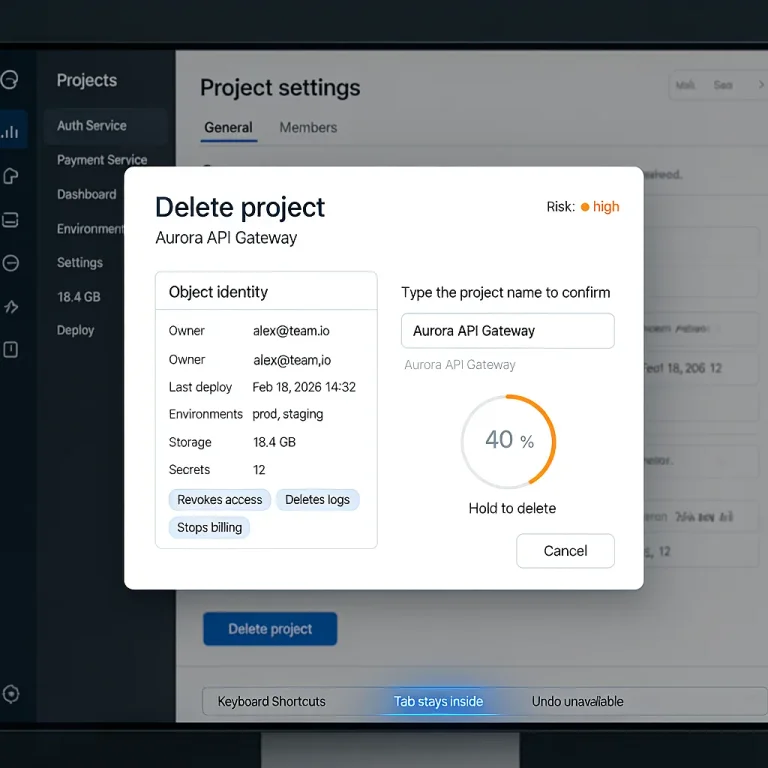Screen dimensions: 768x768
Task: Click the owner email alex@team.io in first row
Action: (x=291, y=331)
